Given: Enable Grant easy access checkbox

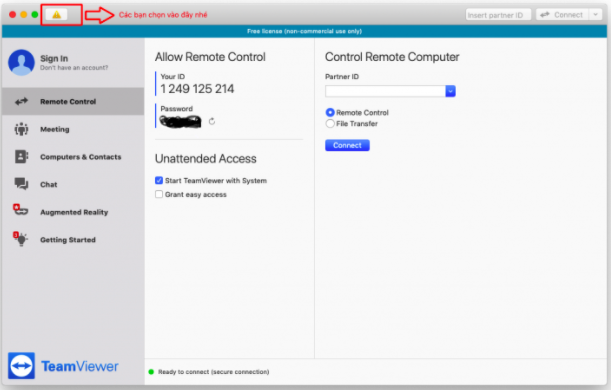Looking at the screenshot, I should 159,194.
